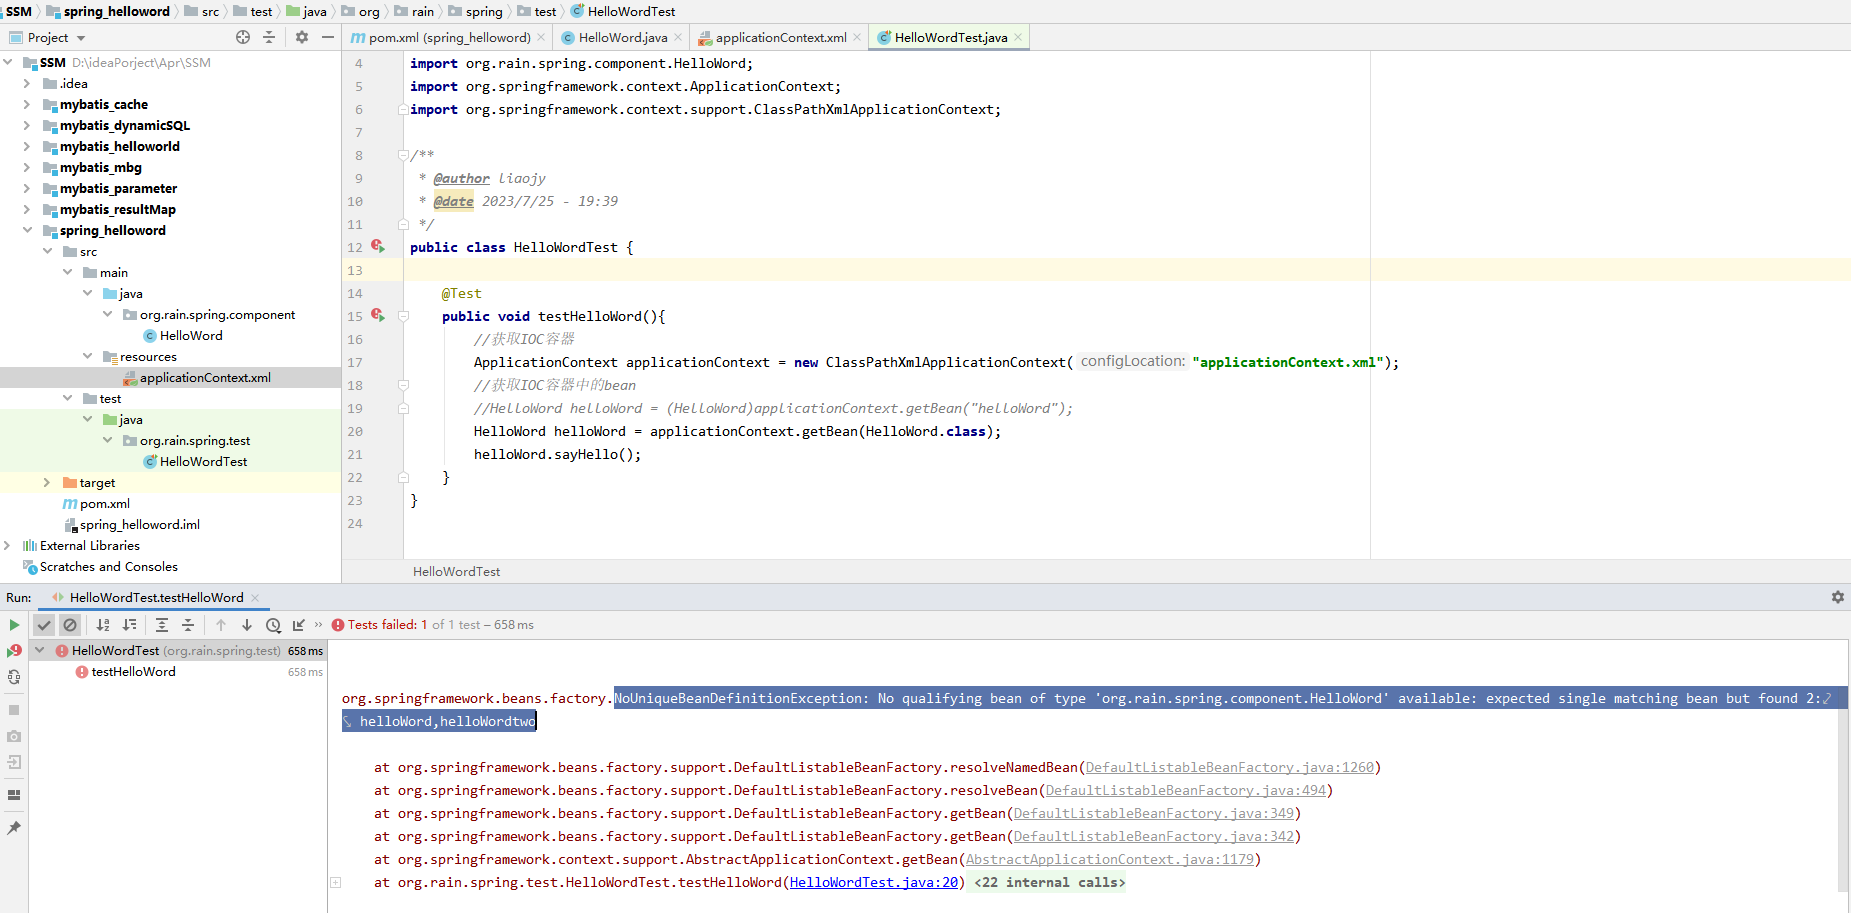Expand the target folder
Screen dimensions: 1851x913
tap(47, 482)
